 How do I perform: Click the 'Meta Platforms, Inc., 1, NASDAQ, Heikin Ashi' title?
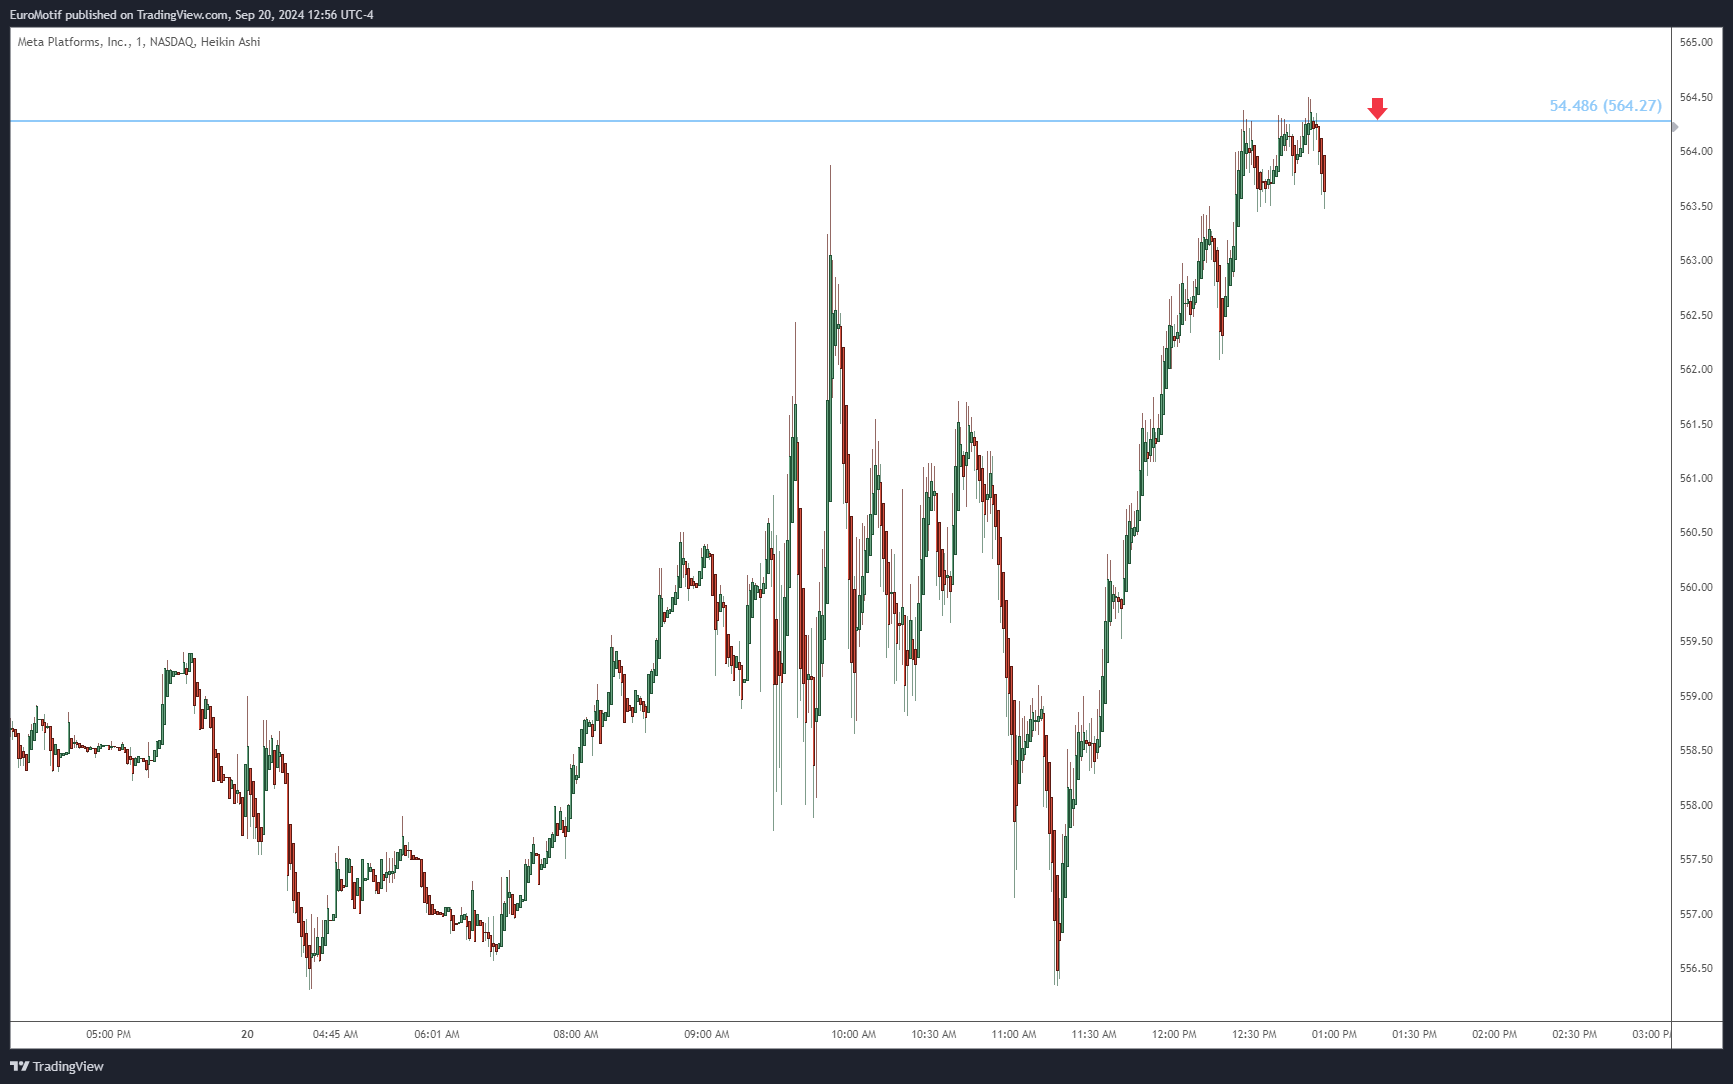click(x=139, y=42)
